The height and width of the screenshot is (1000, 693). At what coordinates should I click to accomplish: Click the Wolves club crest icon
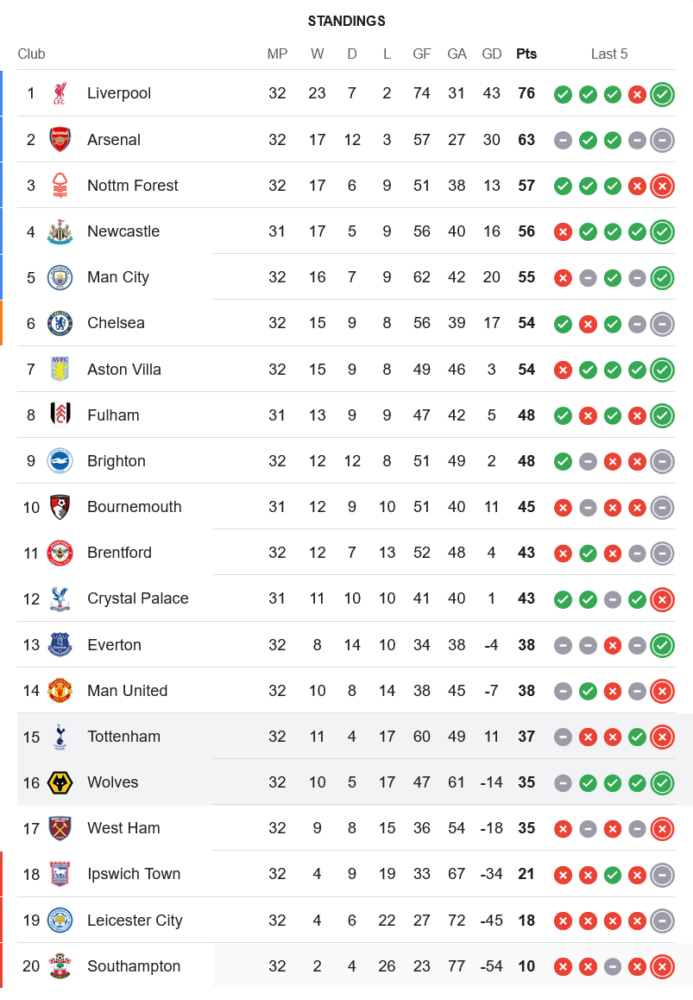tap(60, 783)
